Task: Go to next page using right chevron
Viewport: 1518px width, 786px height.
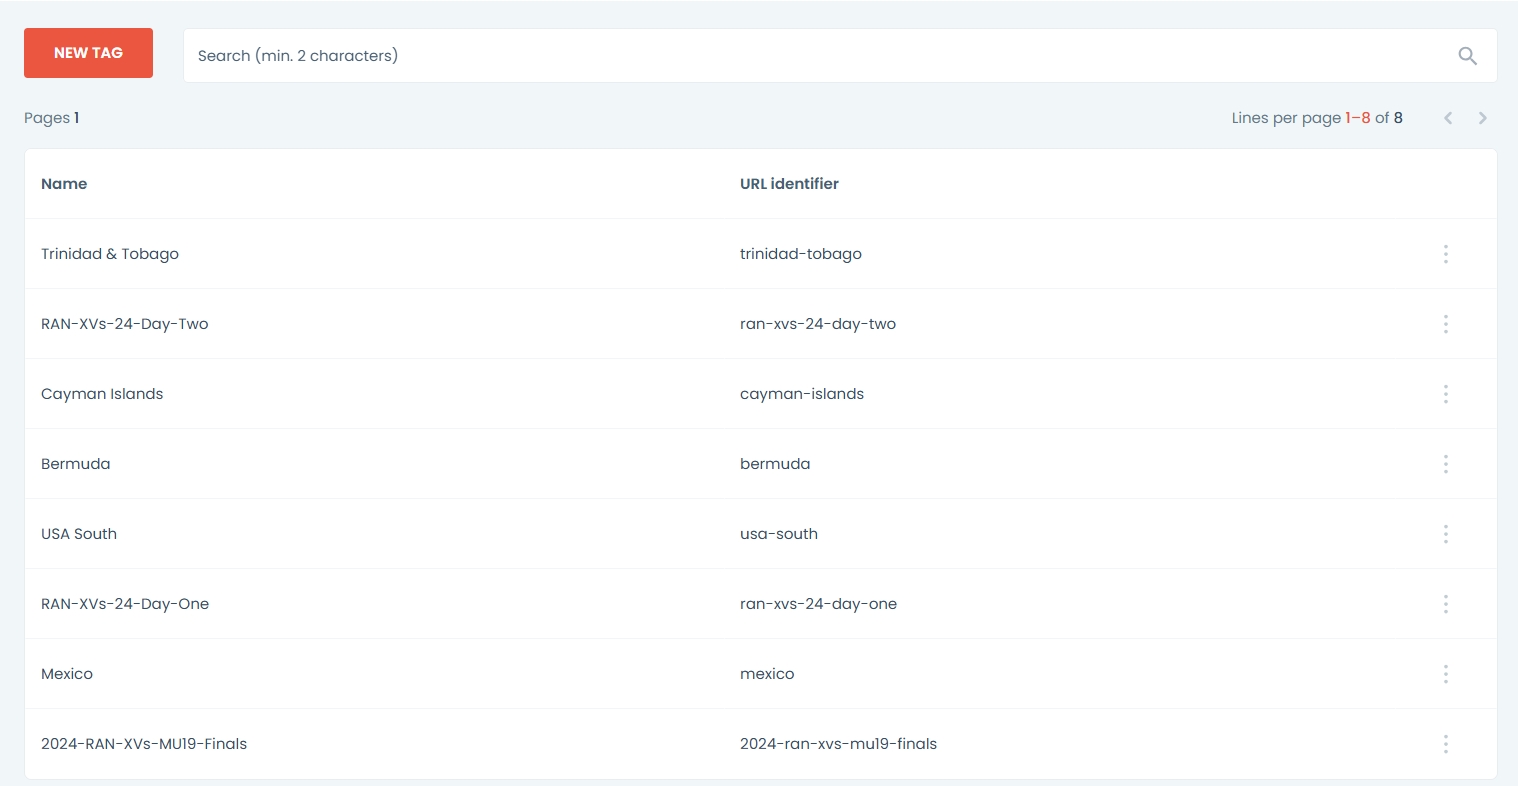Action: click(x=1482, y=118)
